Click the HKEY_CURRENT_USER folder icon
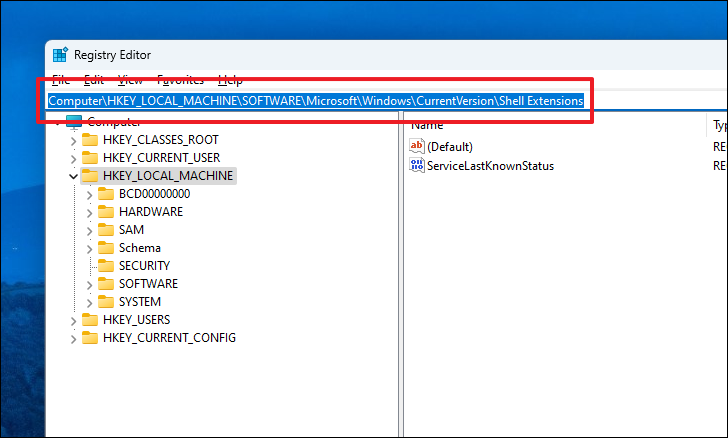Screen dimensions: 728x438 point(90,158)
